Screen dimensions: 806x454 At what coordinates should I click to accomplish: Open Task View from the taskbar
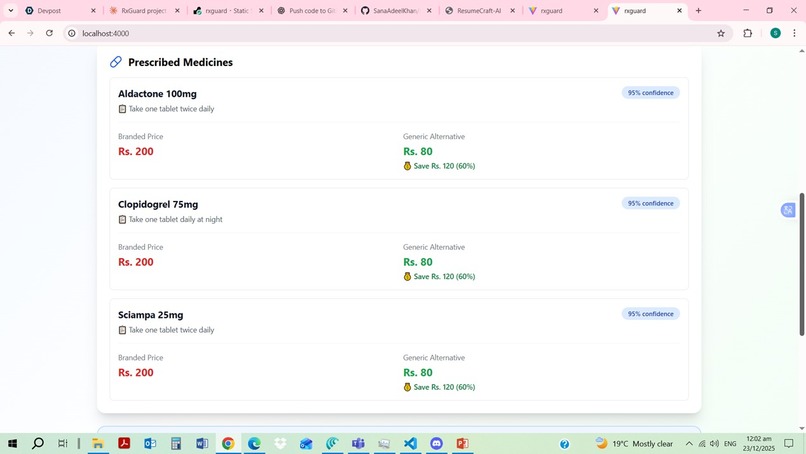pyautogui.click(x=63, y=443)
